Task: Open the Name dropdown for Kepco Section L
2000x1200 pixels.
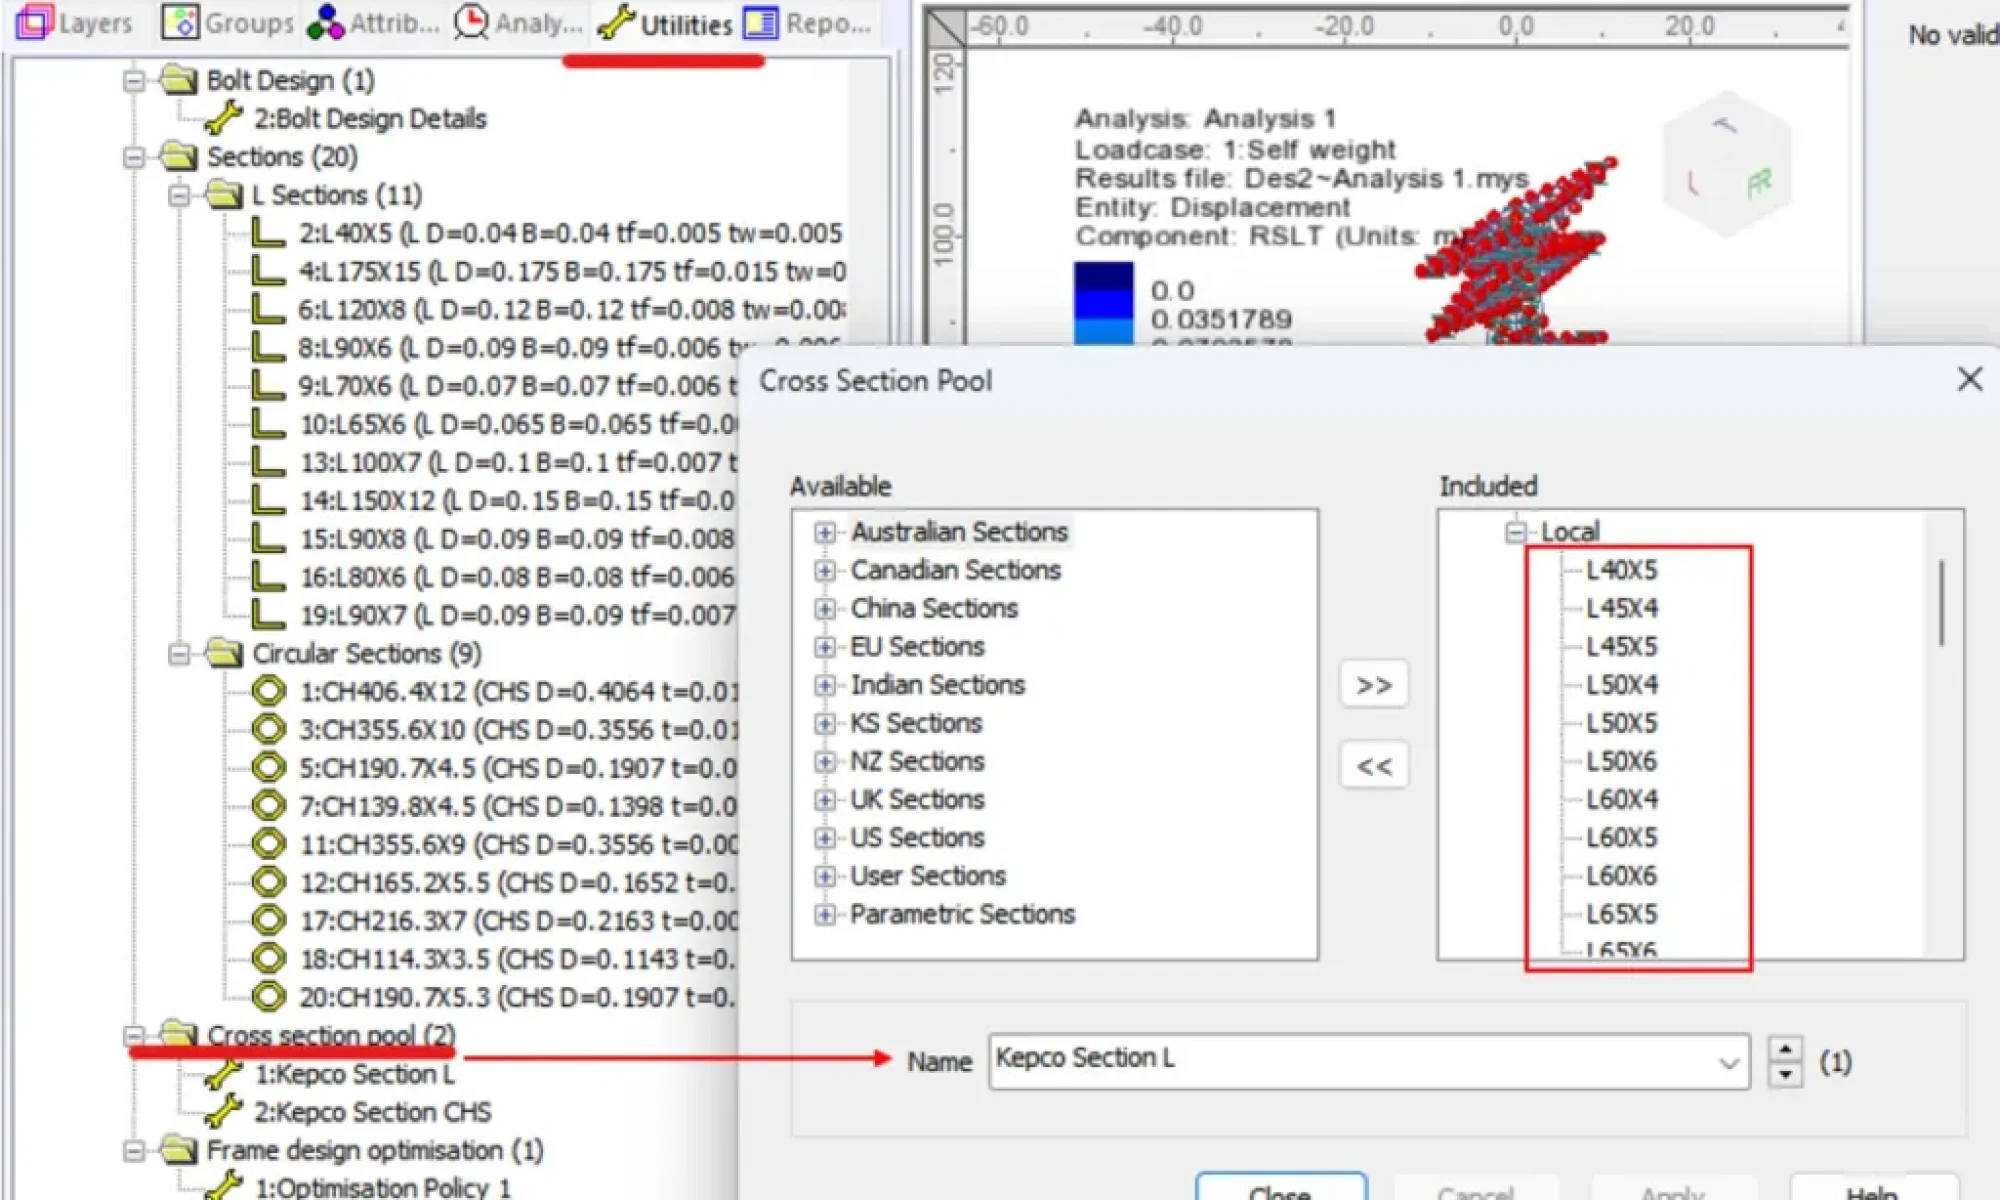Action: tap(1728, 1062)
